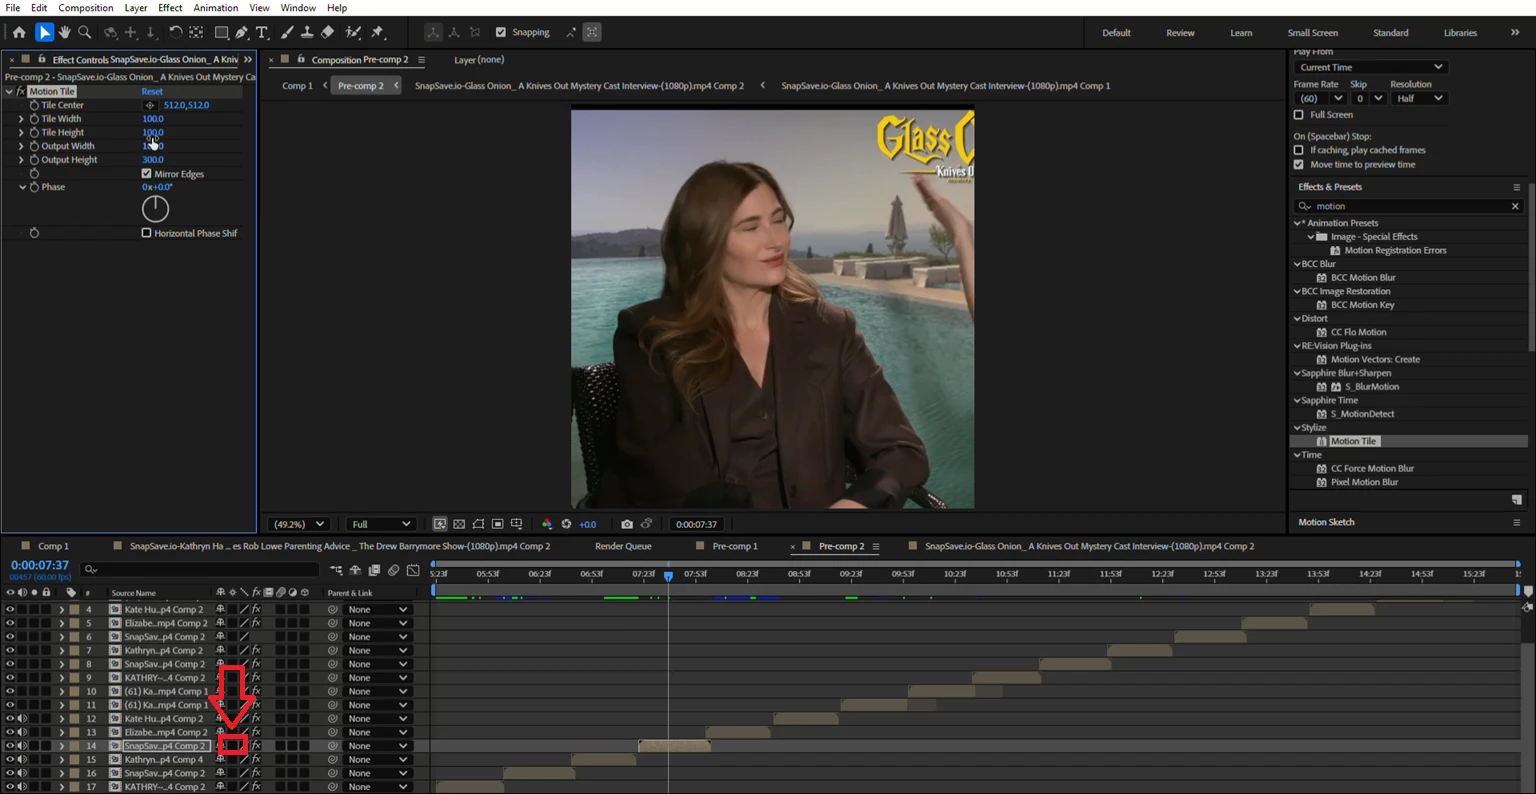Collapse the Stylize effects category

point(1298,428)
